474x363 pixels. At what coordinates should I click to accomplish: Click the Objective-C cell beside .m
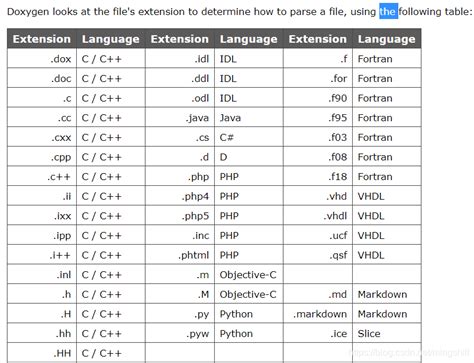pyautogui.click(x=249, y=275)
